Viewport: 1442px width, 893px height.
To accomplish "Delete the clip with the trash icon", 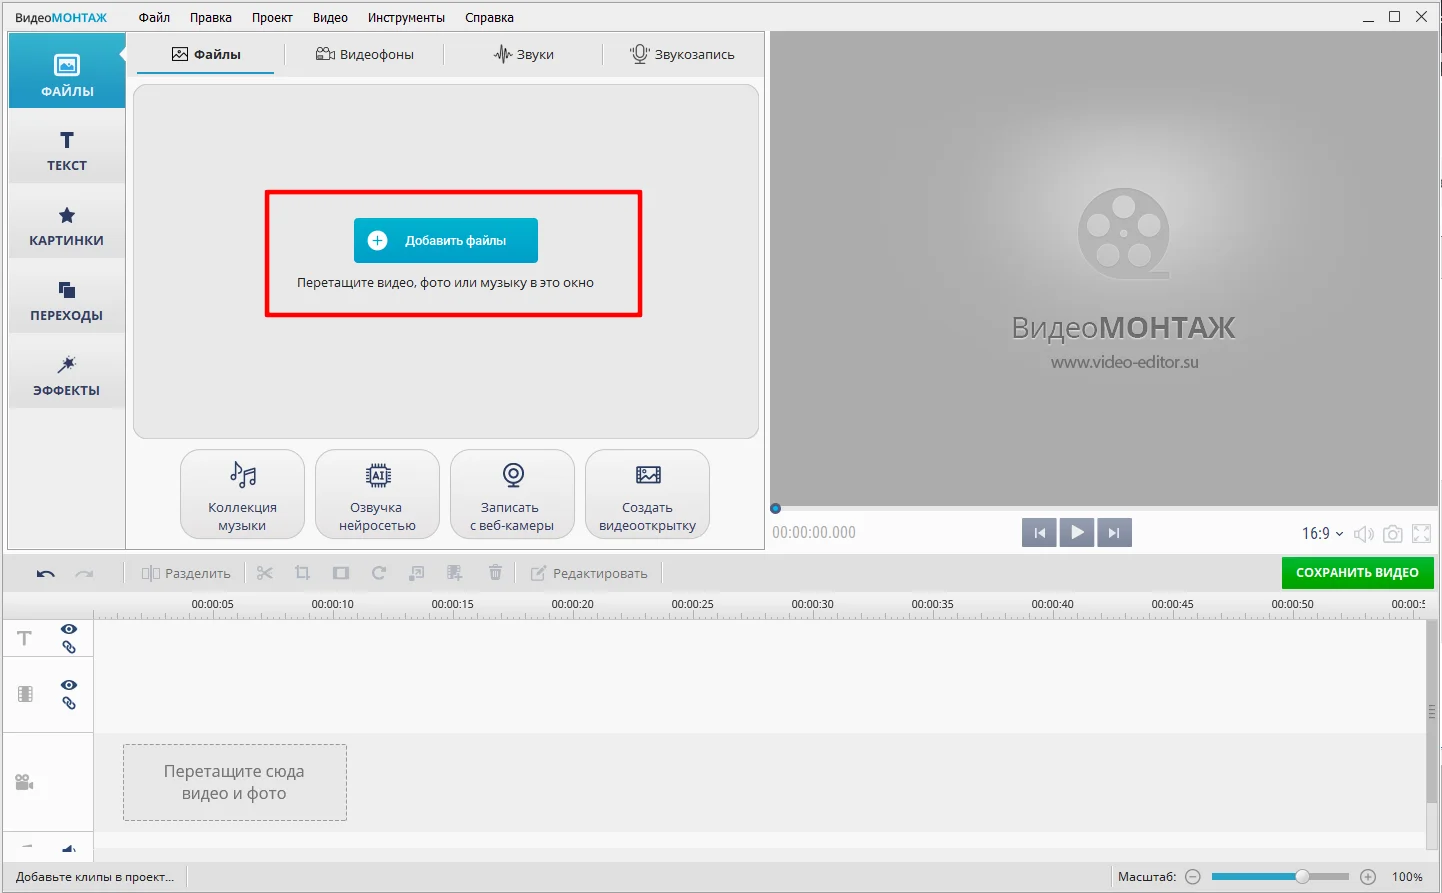I will point(495,573).
